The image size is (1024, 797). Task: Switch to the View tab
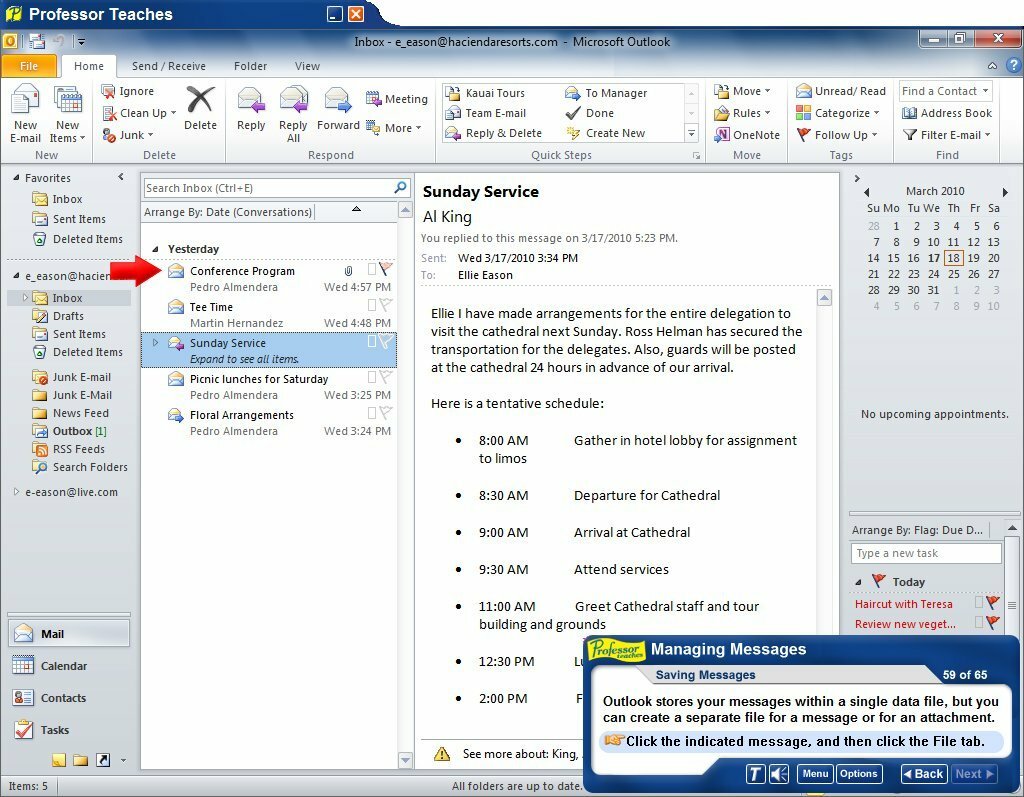tap(307, 66)
